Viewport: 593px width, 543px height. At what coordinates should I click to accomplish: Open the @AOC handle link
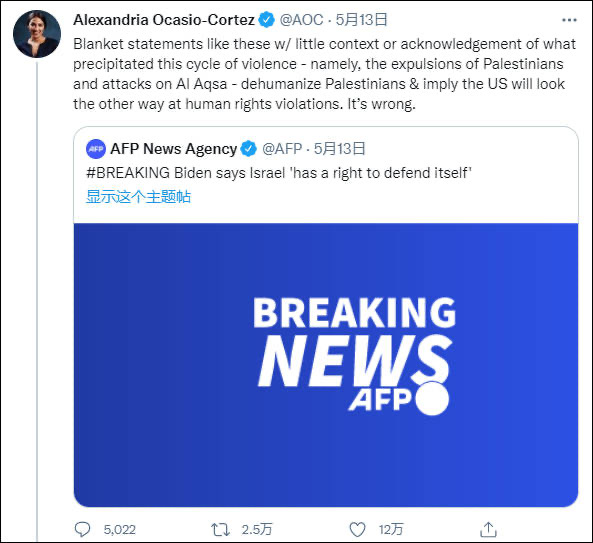pos(301,20)
